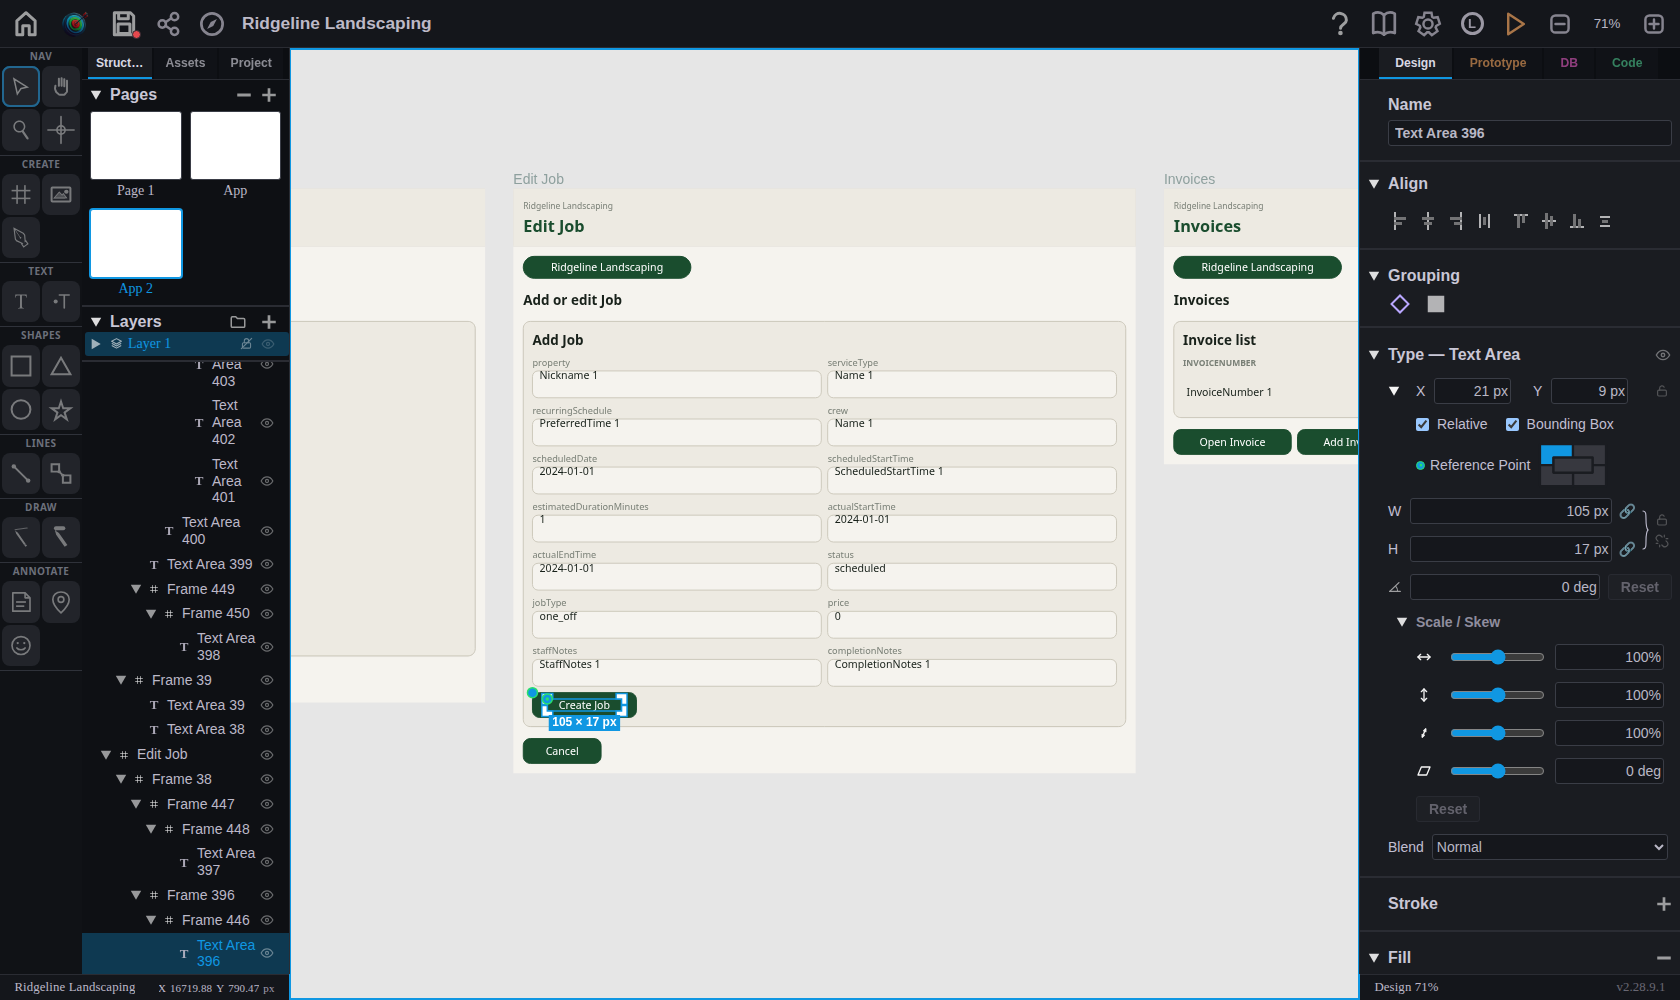Switch to the Assets tab

click(185, 63)
